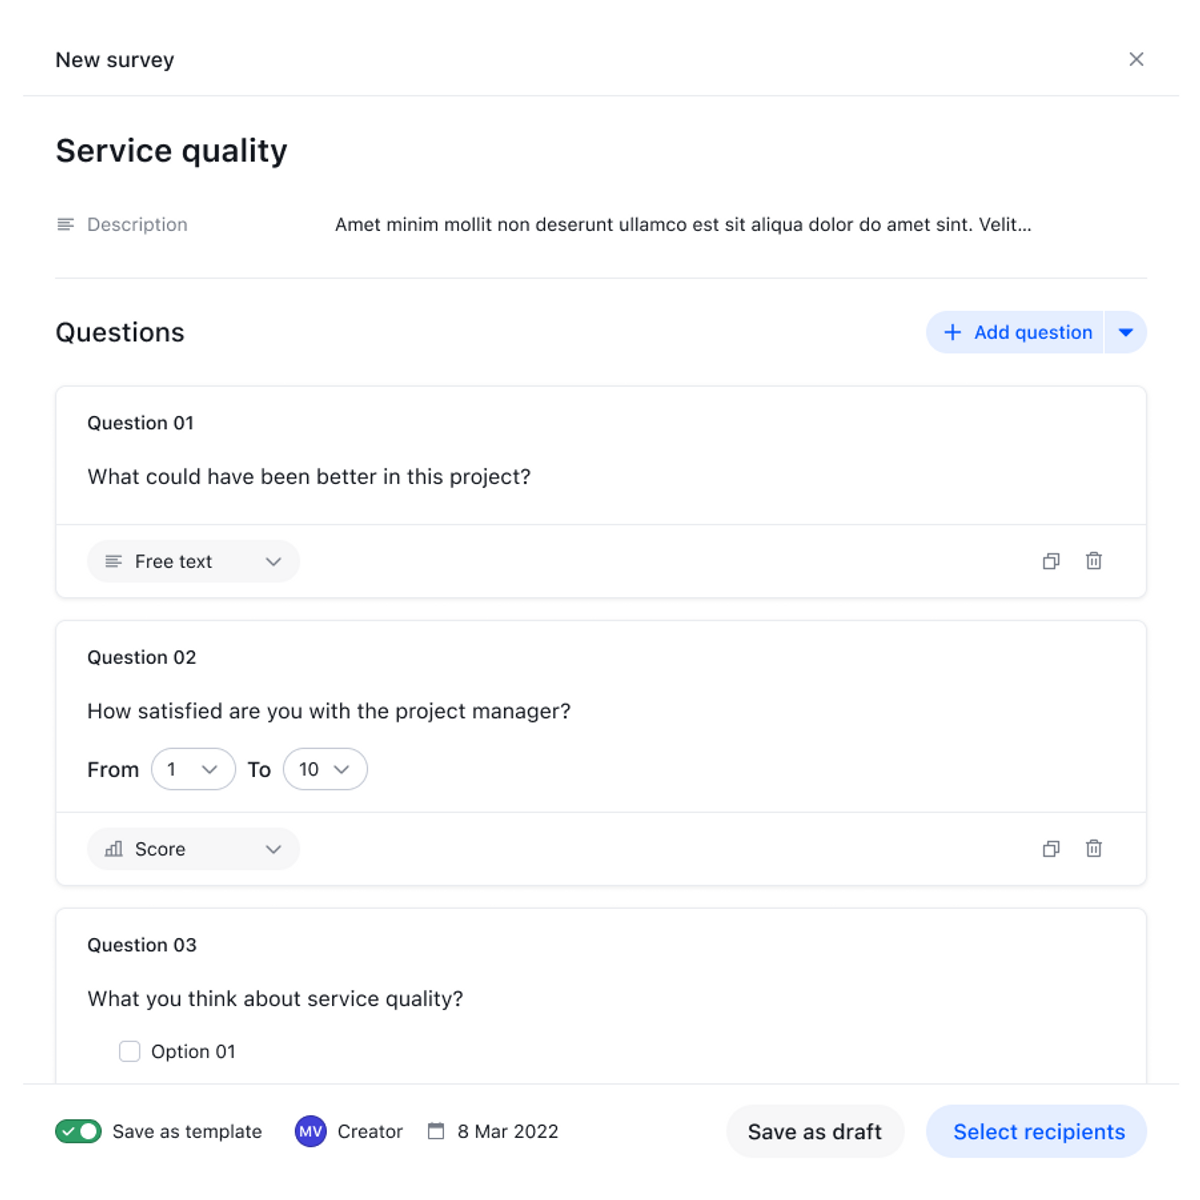
Task: Expand the From value dropdown showing 1
Action: coord(193,769)
